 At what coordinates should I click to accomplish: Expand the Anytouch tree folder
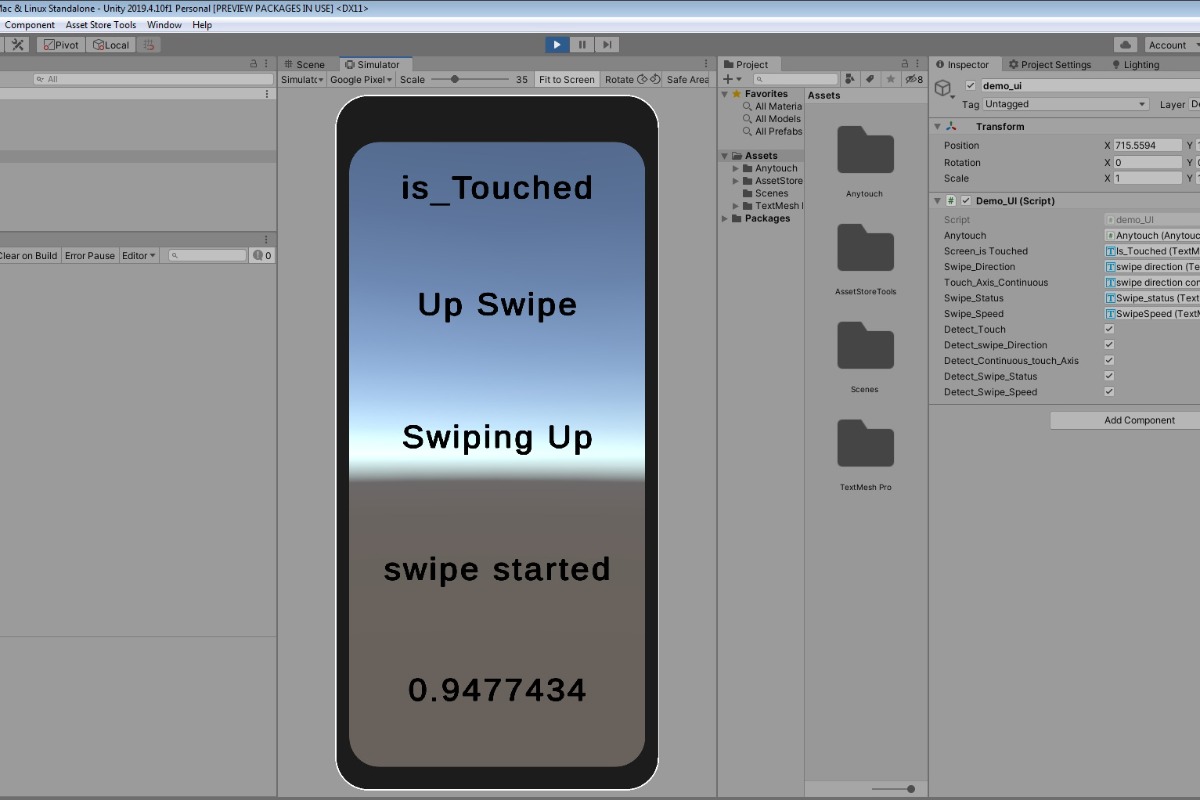(736, 168)
